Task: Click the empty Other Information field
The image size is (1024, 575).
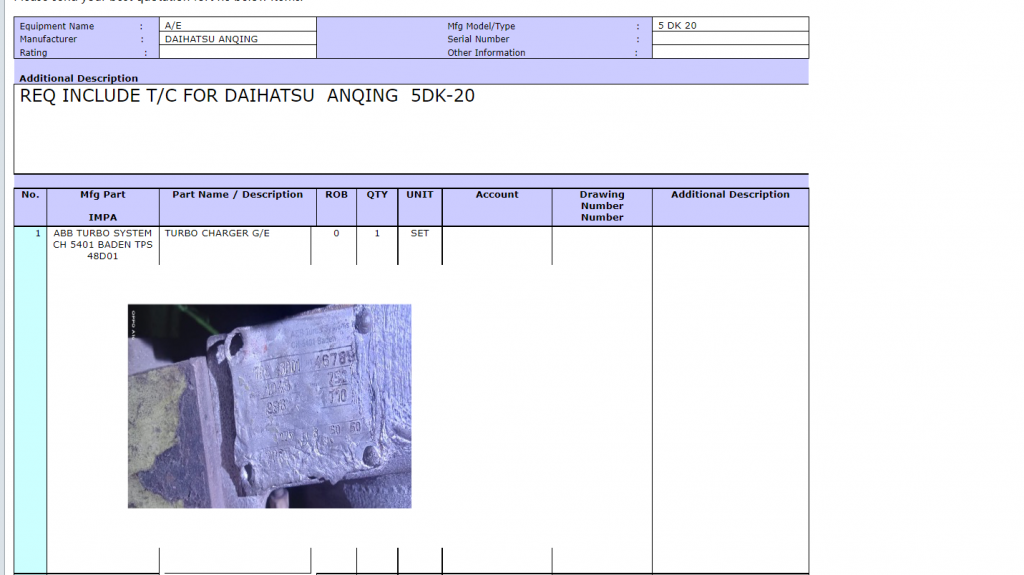Action: click(x=730, y=52)
